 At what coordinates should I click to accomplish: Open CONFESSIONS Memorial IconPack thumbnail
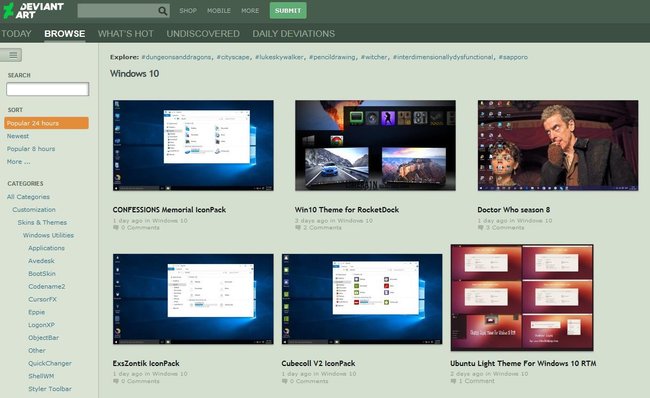(x=193, y=146)
